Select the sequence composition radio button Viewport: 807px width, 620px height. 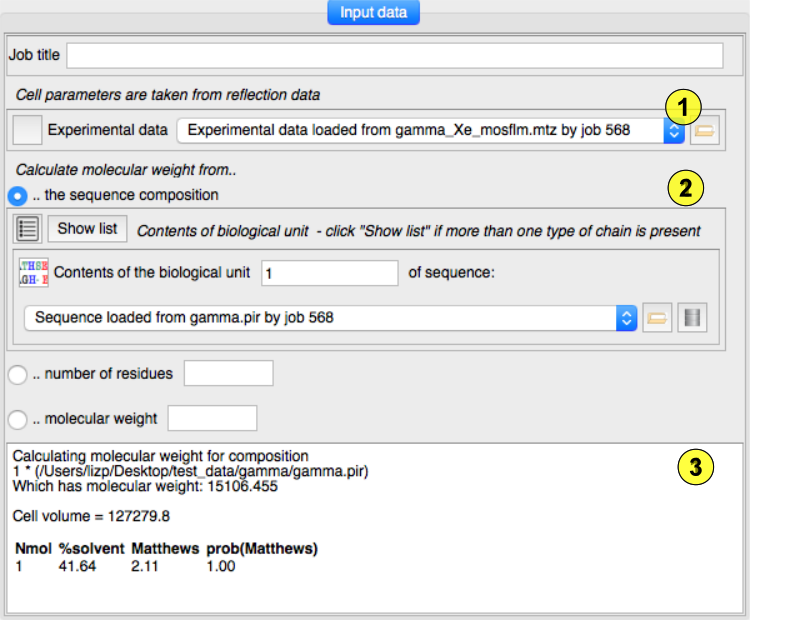(x=17, y=195)
